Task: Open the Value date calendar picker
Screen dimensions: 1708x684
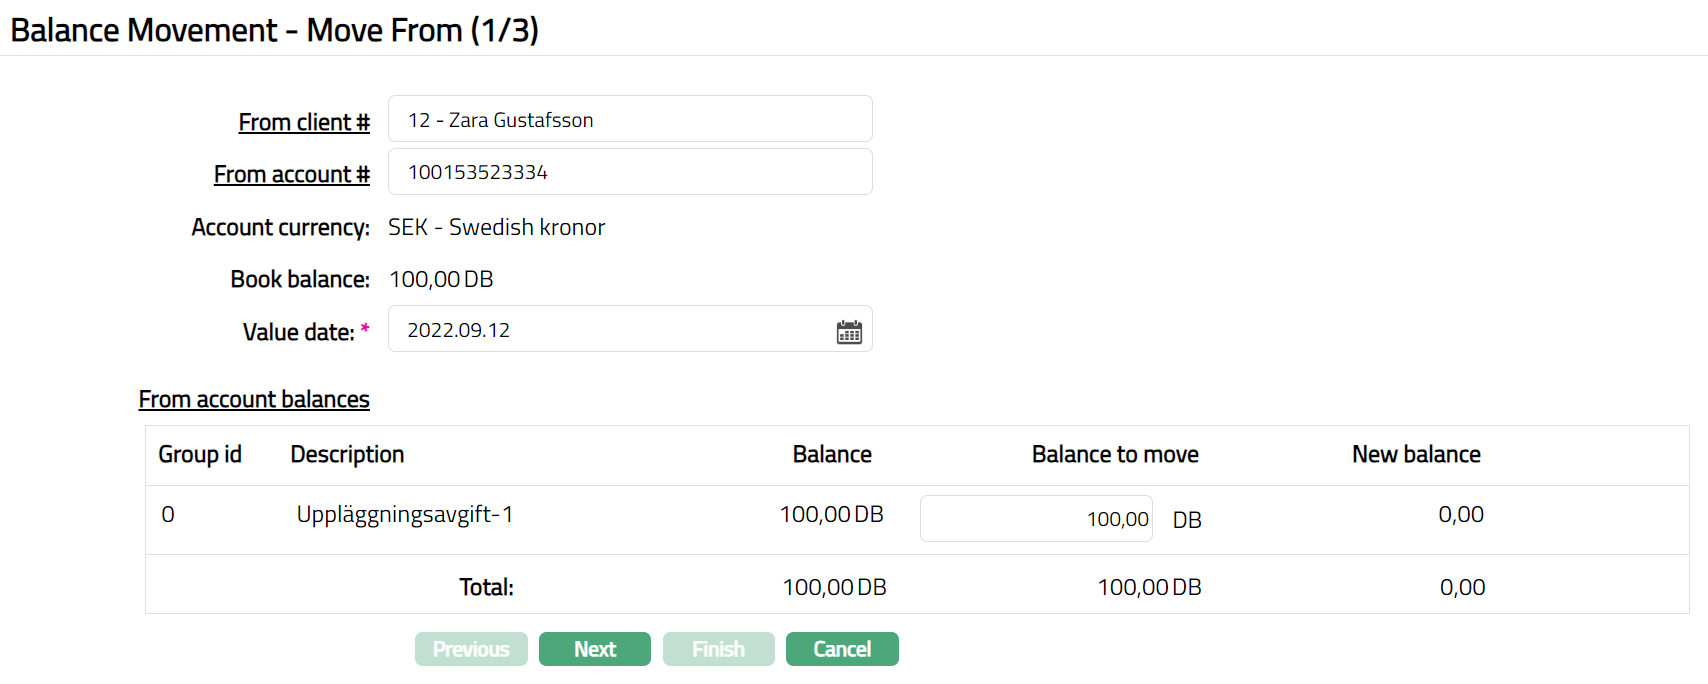Action: tap(849, 332)
